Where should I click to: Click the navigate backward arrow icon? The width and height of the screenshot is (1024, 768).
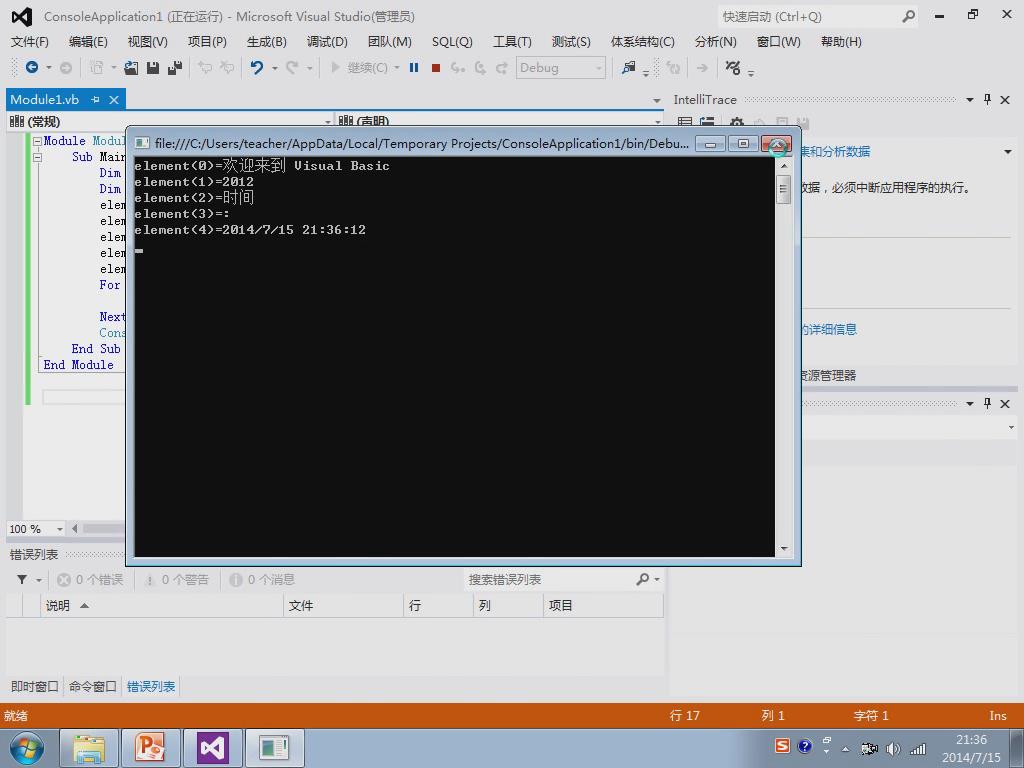pyautogui.click(x=31, y=67)
